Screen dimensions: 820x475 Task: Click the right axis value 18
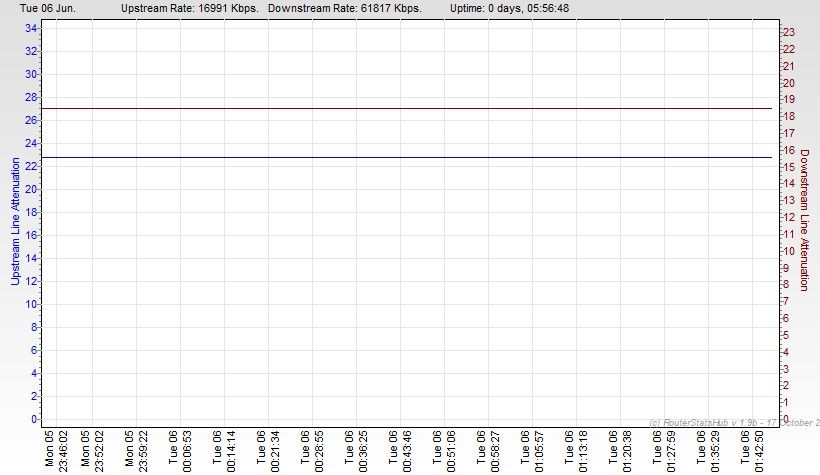pyautogui.click(x=789, y=117)
